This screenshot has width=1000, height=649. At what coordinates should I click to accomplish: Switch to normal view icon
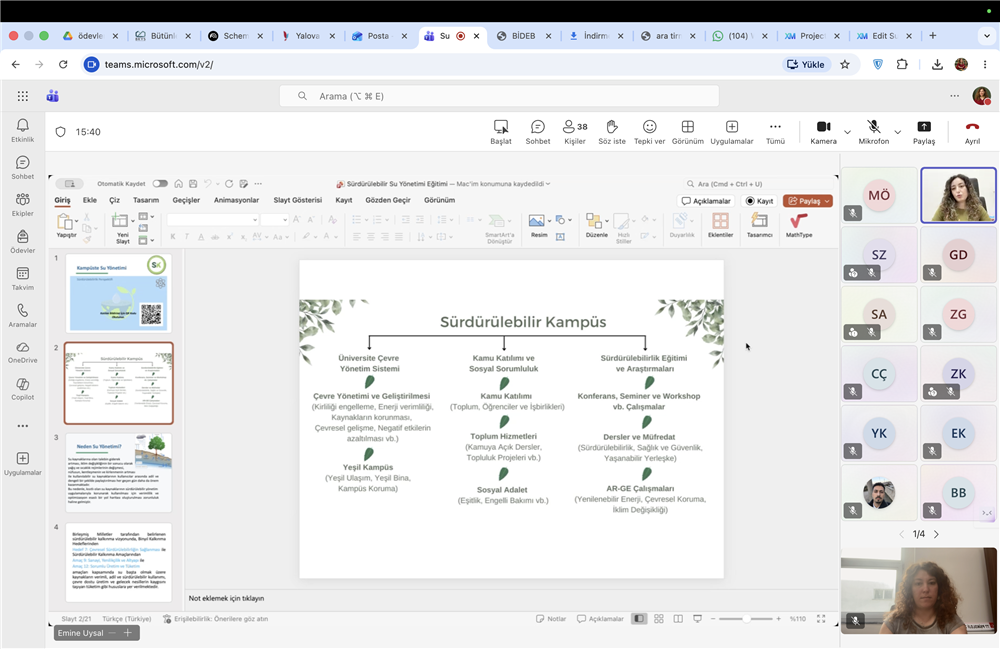[638, 618]
